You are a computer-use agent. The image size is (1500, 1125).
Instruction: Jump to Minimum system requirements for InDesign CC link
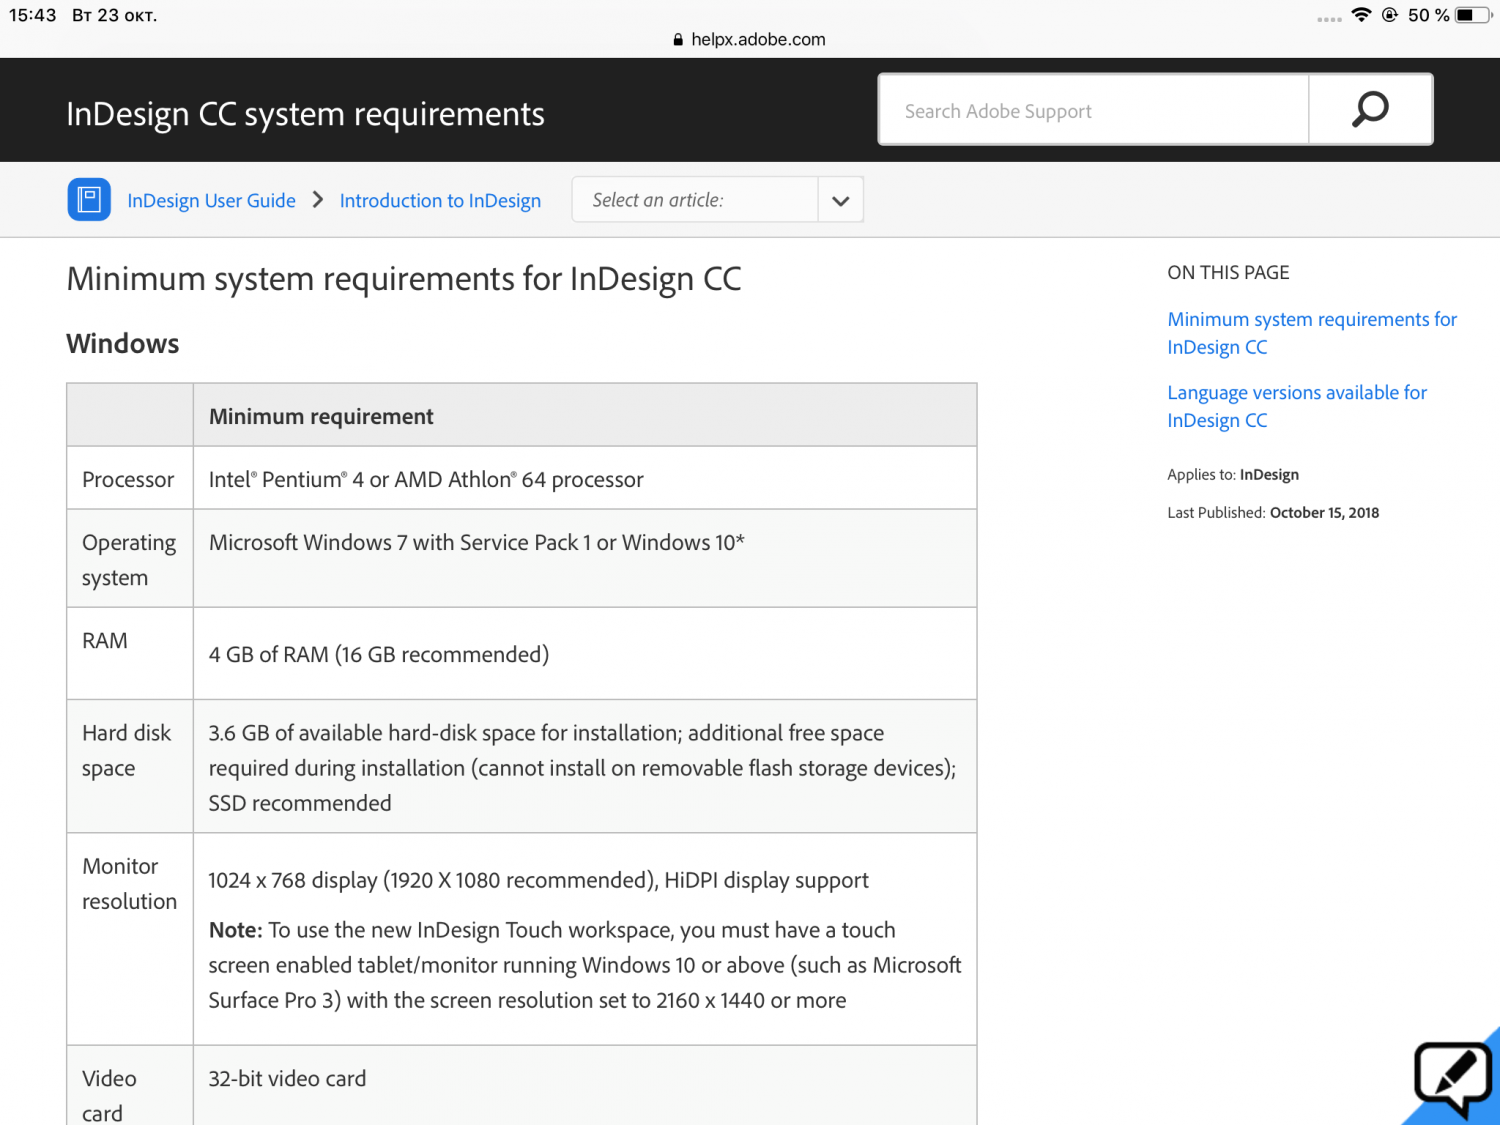click(1312, 333)
